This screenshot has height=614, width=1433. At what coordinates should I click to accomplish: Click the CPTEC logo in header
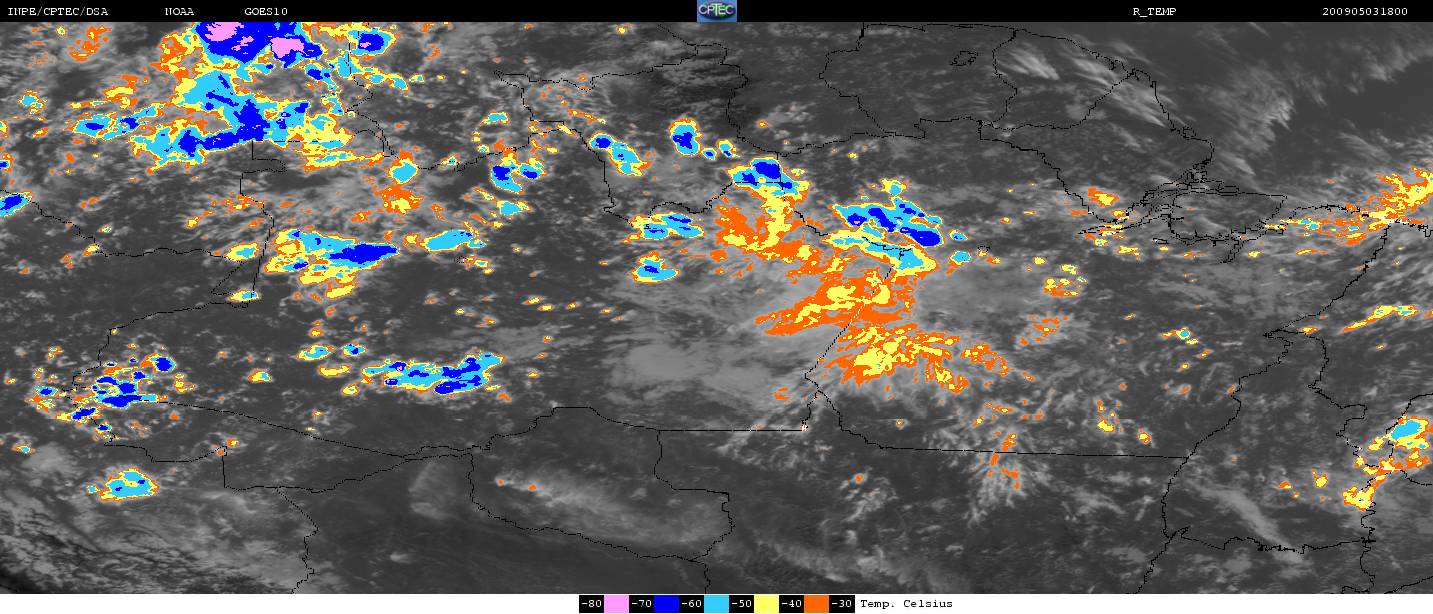pos(716,11)
